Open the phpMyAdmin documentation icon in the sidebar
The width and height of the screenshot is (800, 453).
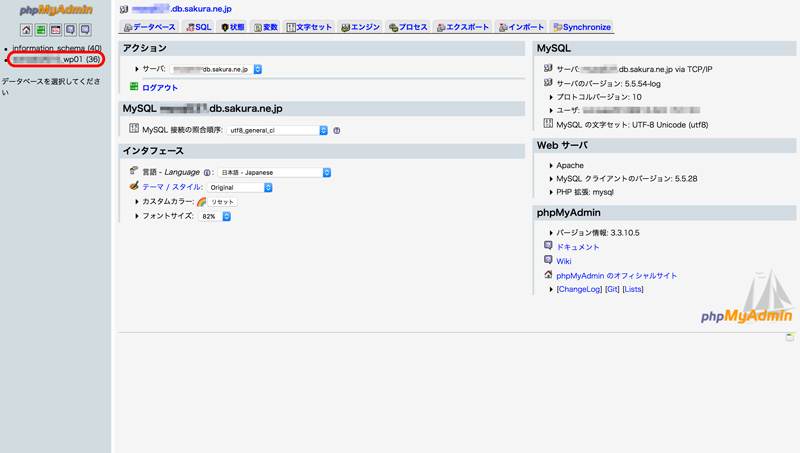tap(70, 30)
